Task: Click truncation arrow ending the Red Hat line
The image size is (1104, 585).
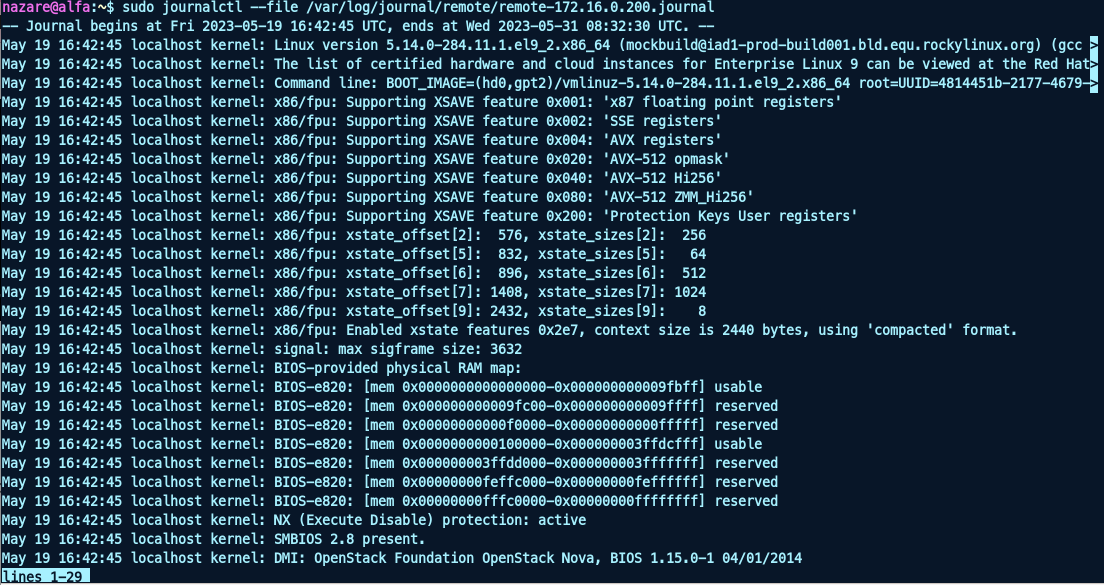Action: coord(1099,64)
